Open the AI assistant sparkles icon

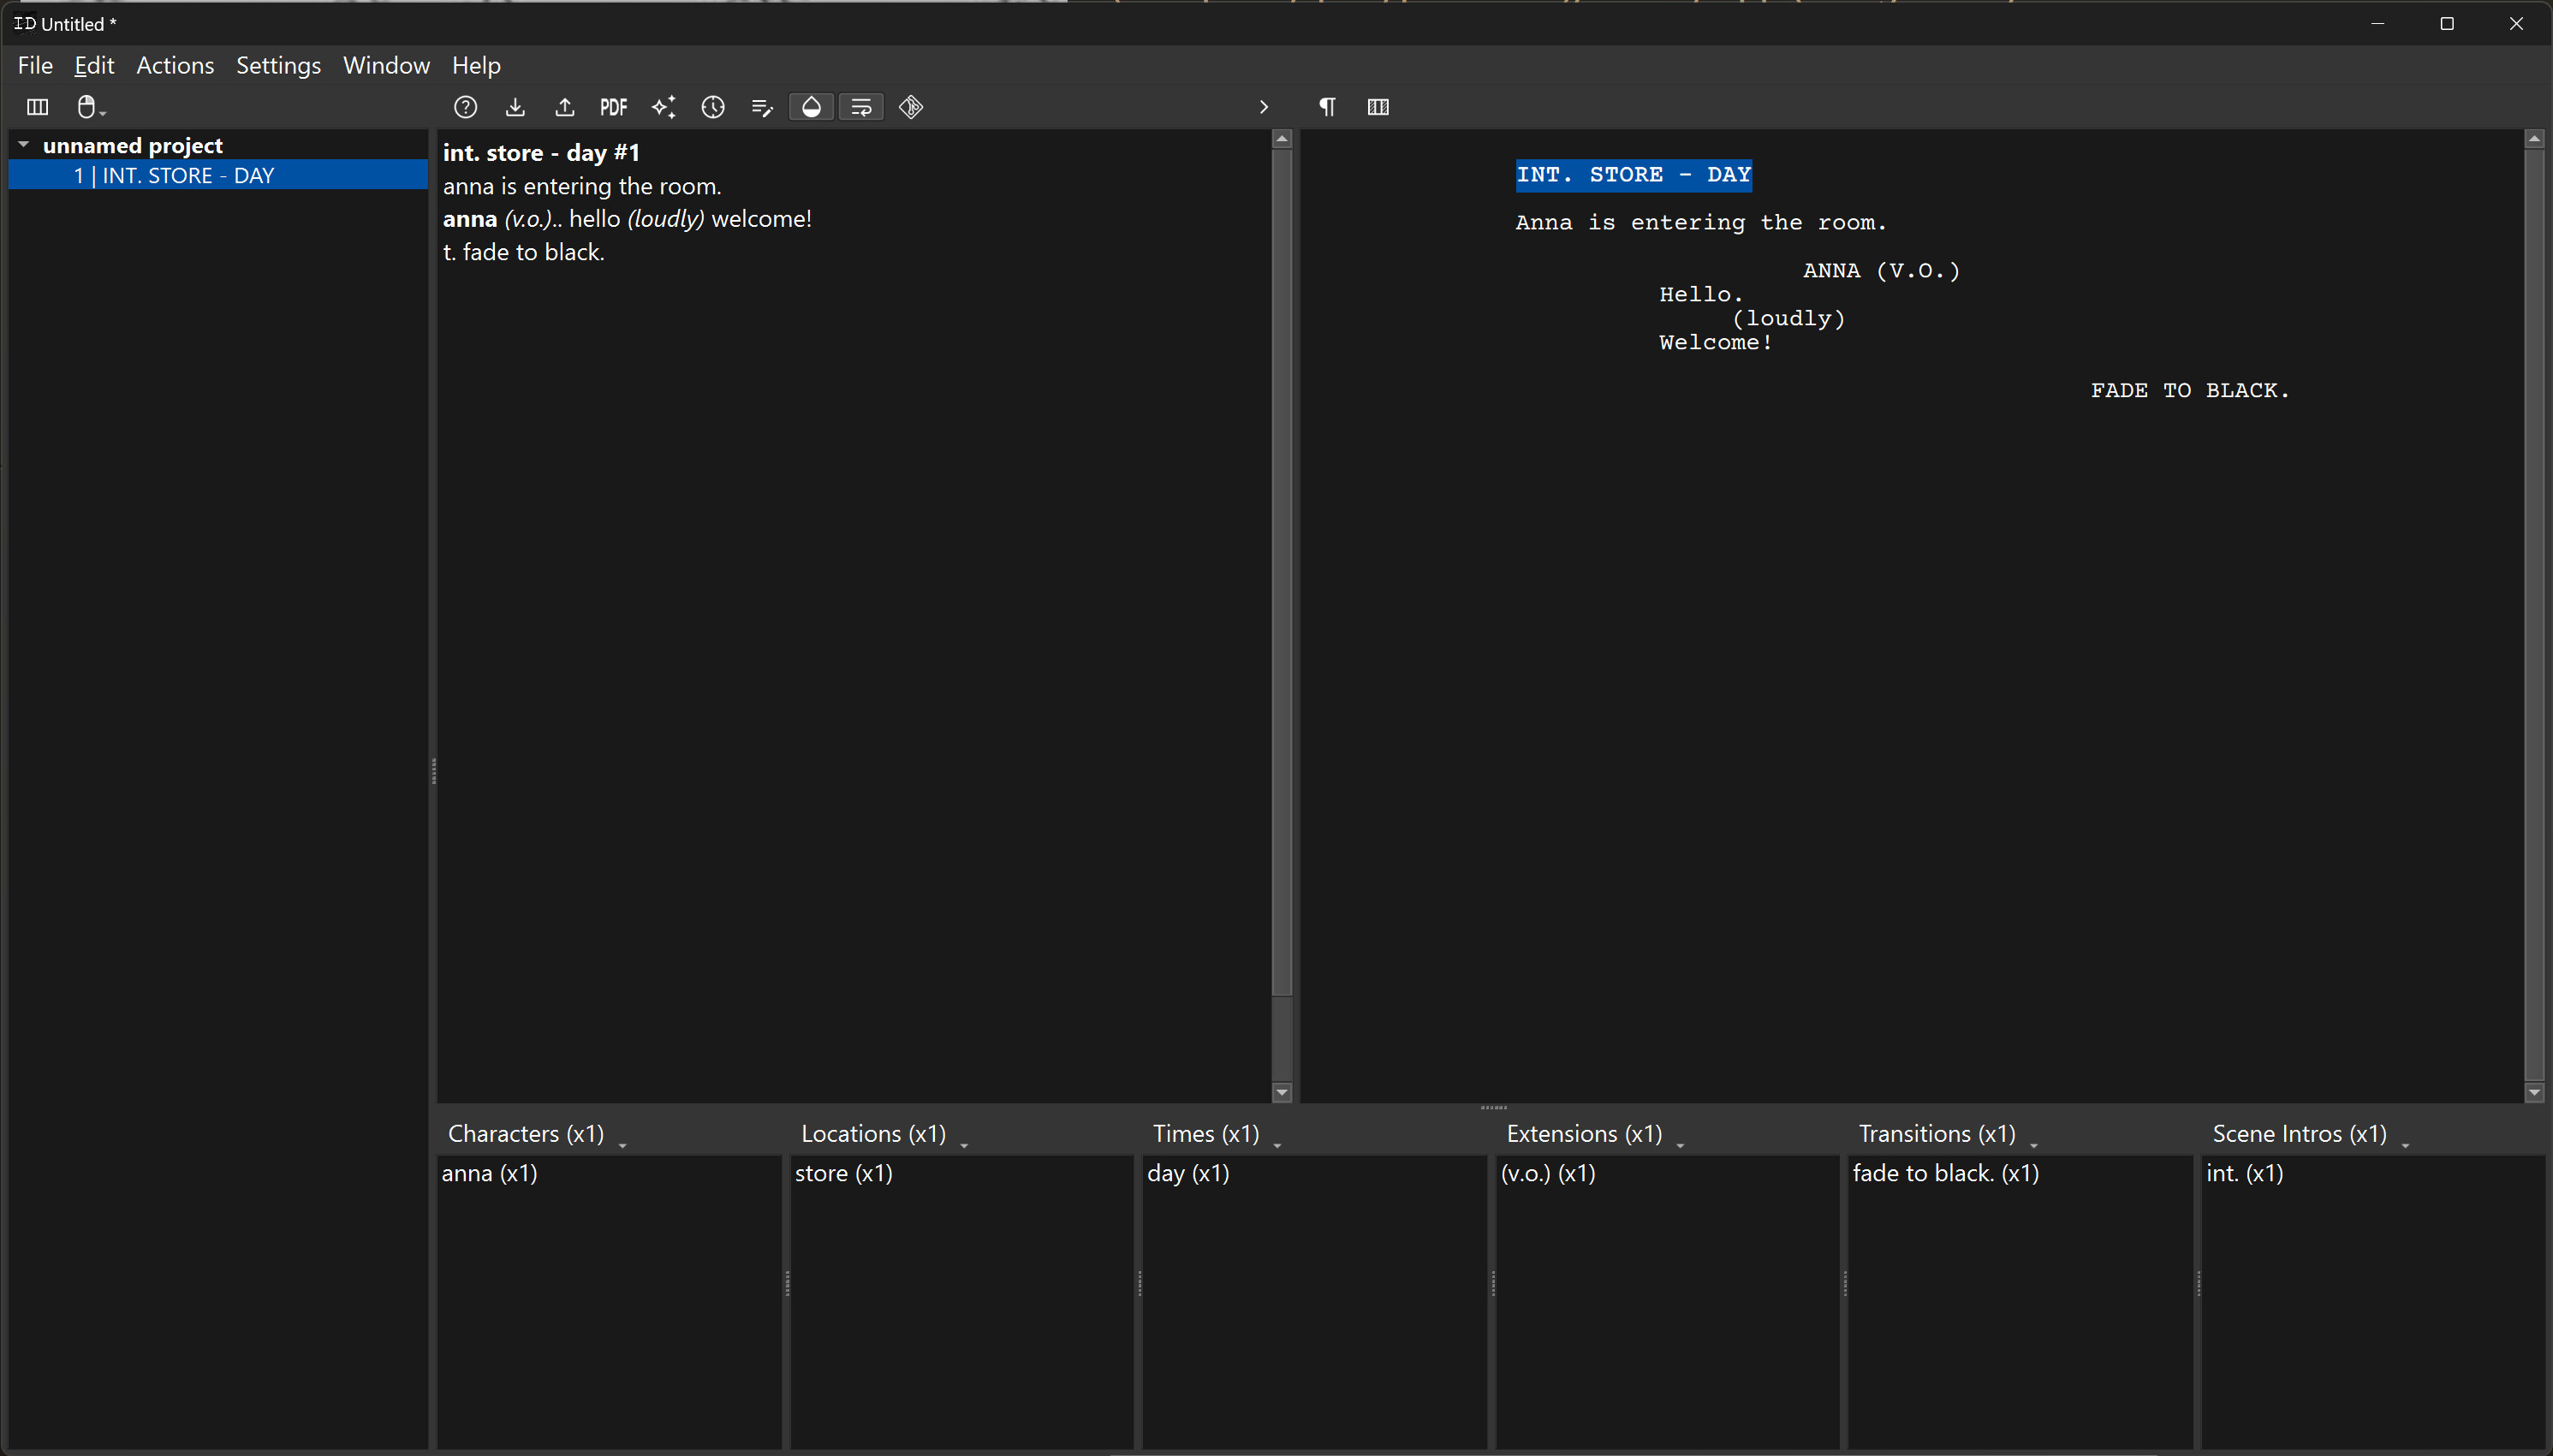click(663, 107)
